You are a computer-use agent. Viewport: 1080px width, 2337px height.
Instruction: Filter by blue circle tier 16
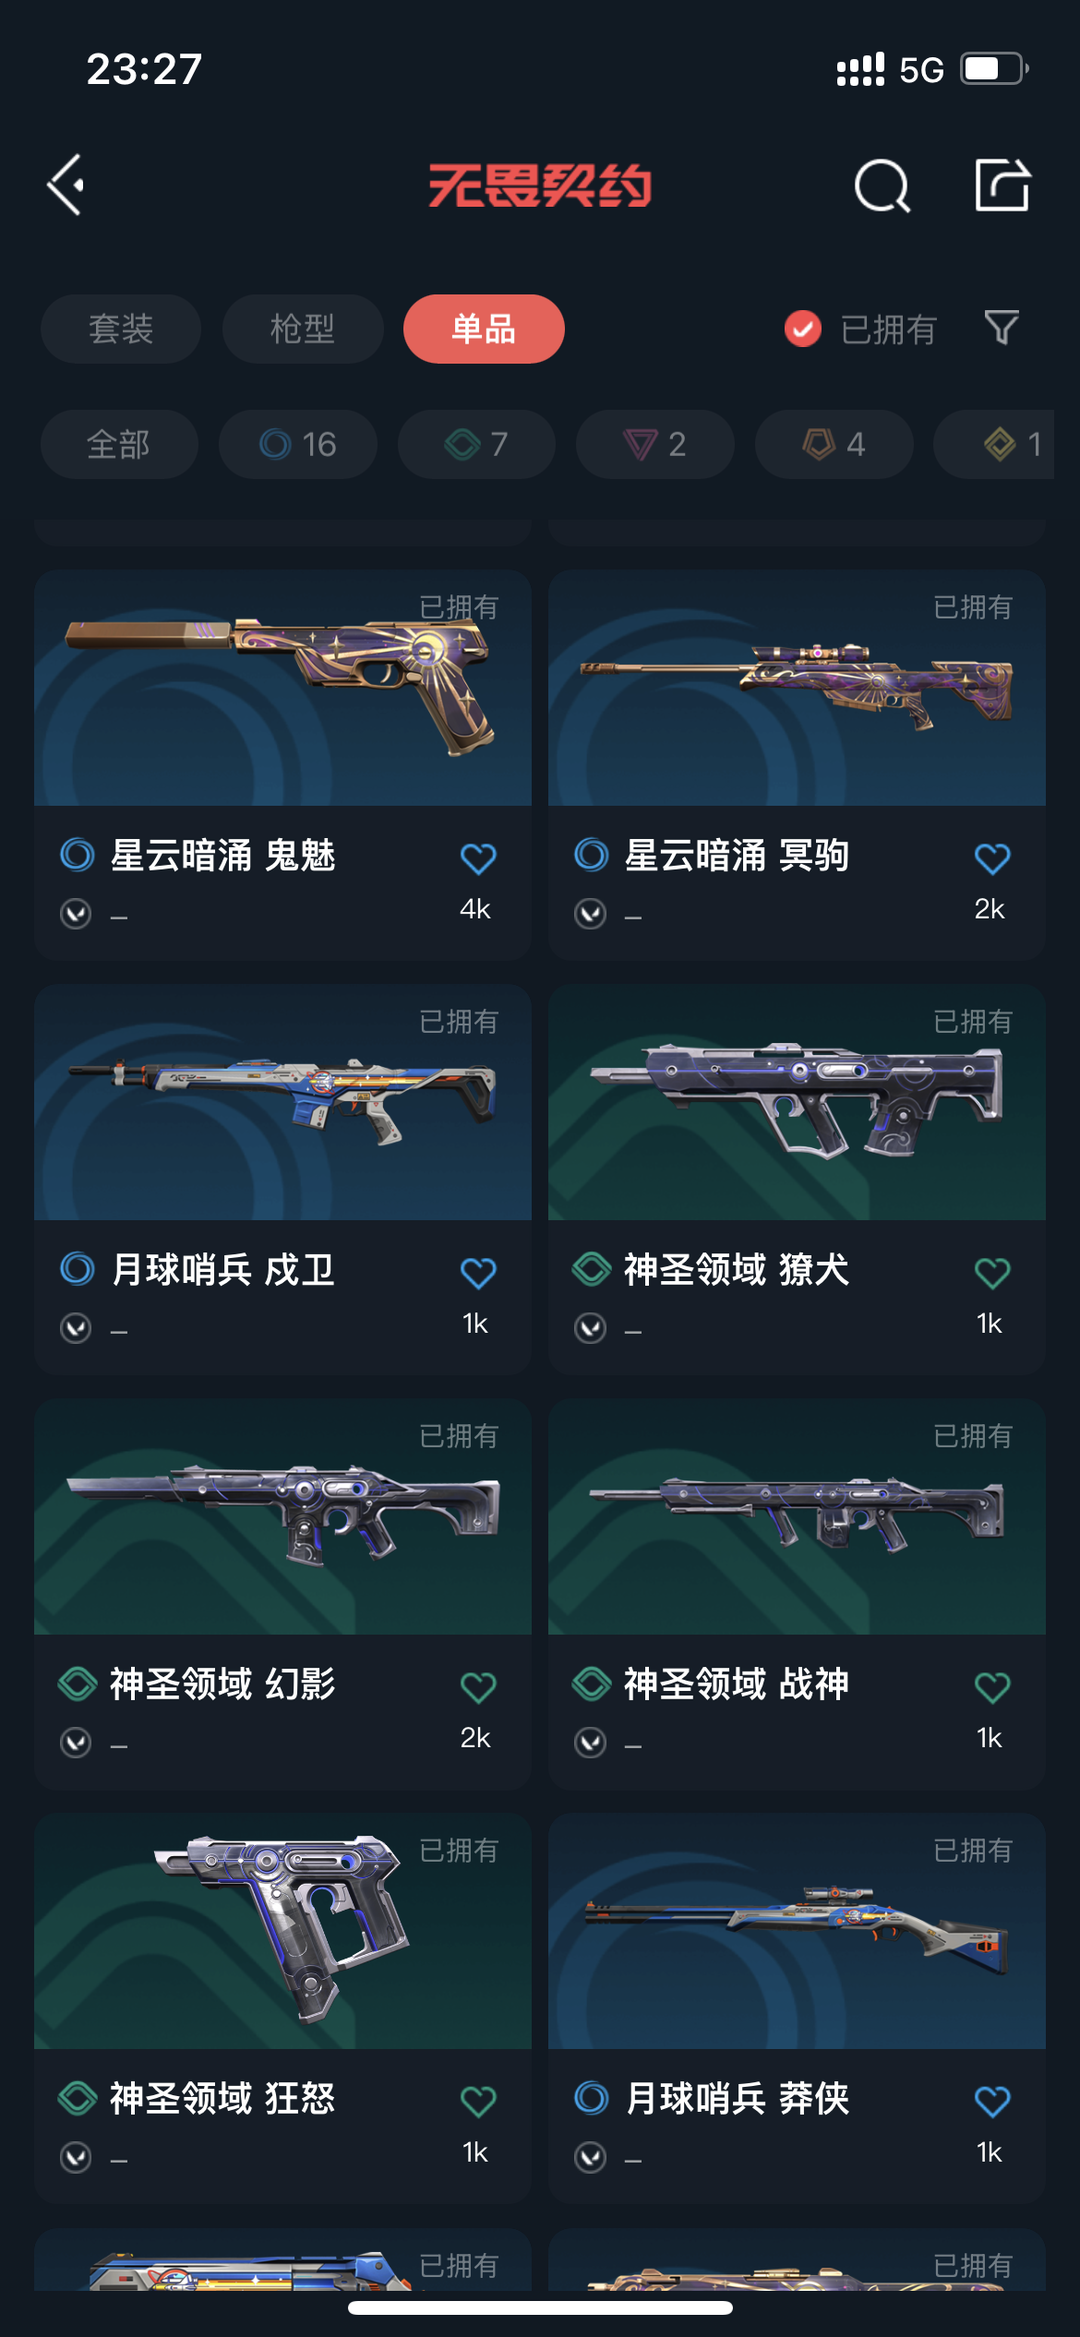[x=298, y=444]
